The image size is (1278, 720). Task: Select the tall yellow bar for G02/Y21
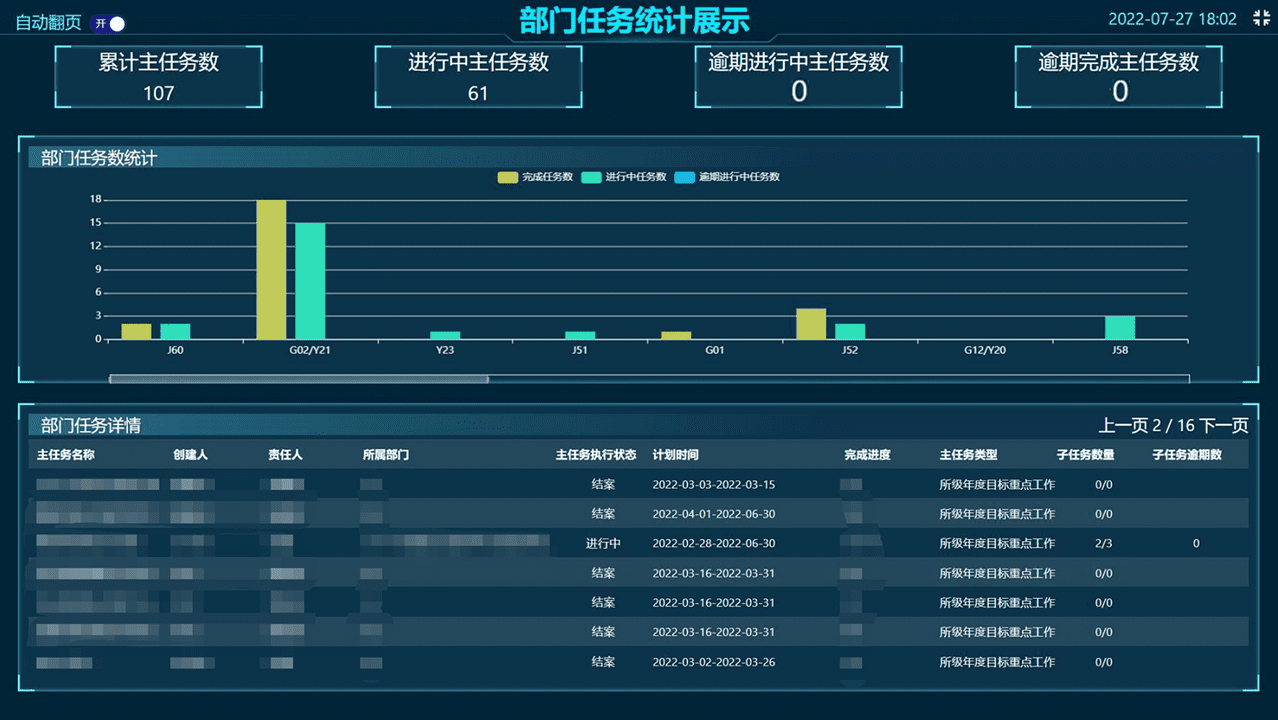click(270, 270)
